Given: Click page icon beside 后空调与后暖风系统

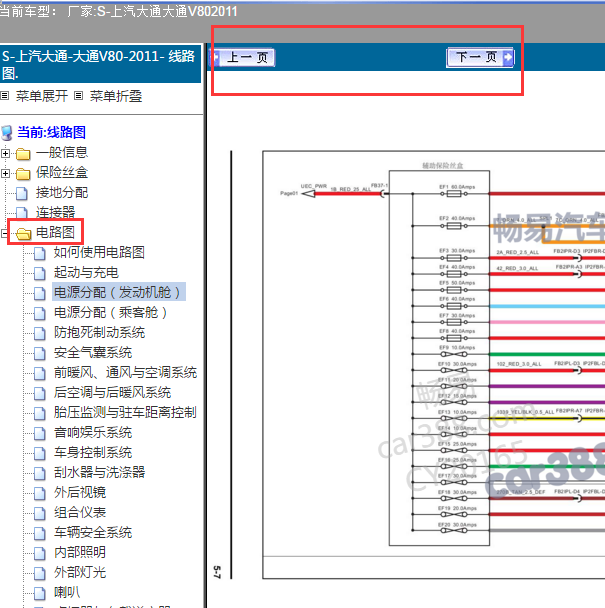Looking at the screenshot, I should pos(40,394).
